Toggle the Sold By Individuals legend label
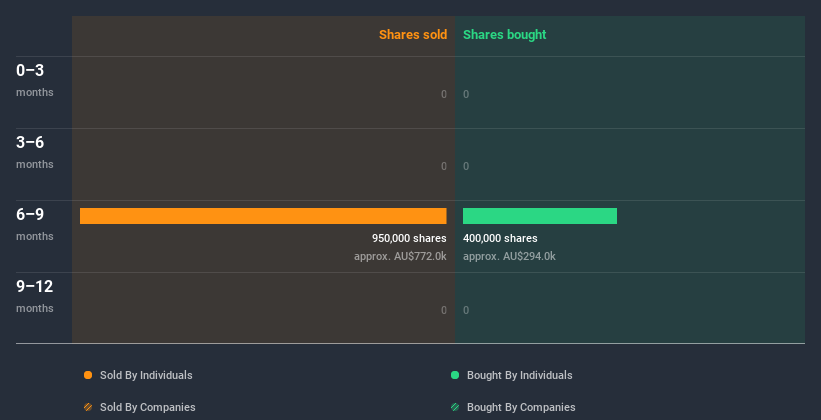The height and width of the screenshot is (420, 821). [x=146, y=375]
